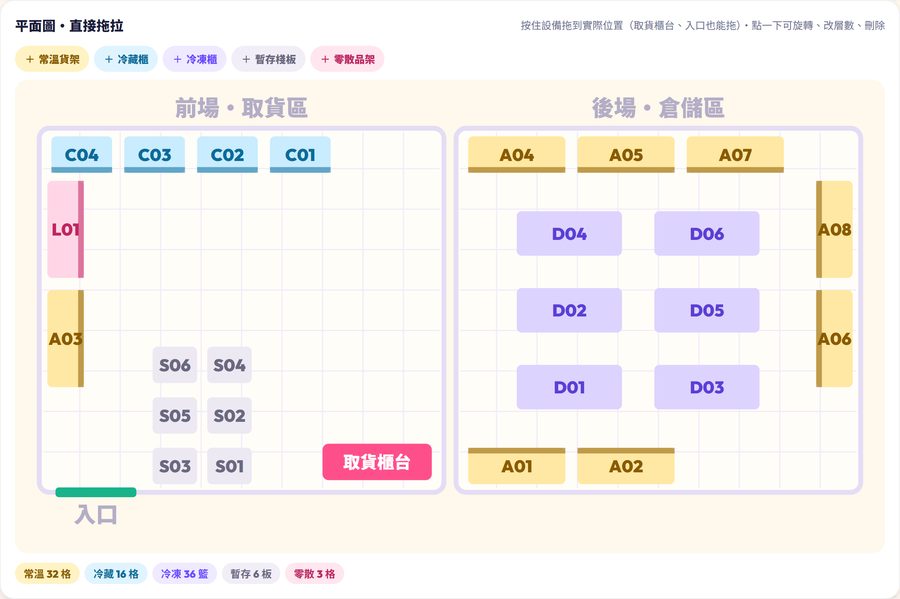Add a 零散品架 rack
900x599 pixels.
click(347, 59)
